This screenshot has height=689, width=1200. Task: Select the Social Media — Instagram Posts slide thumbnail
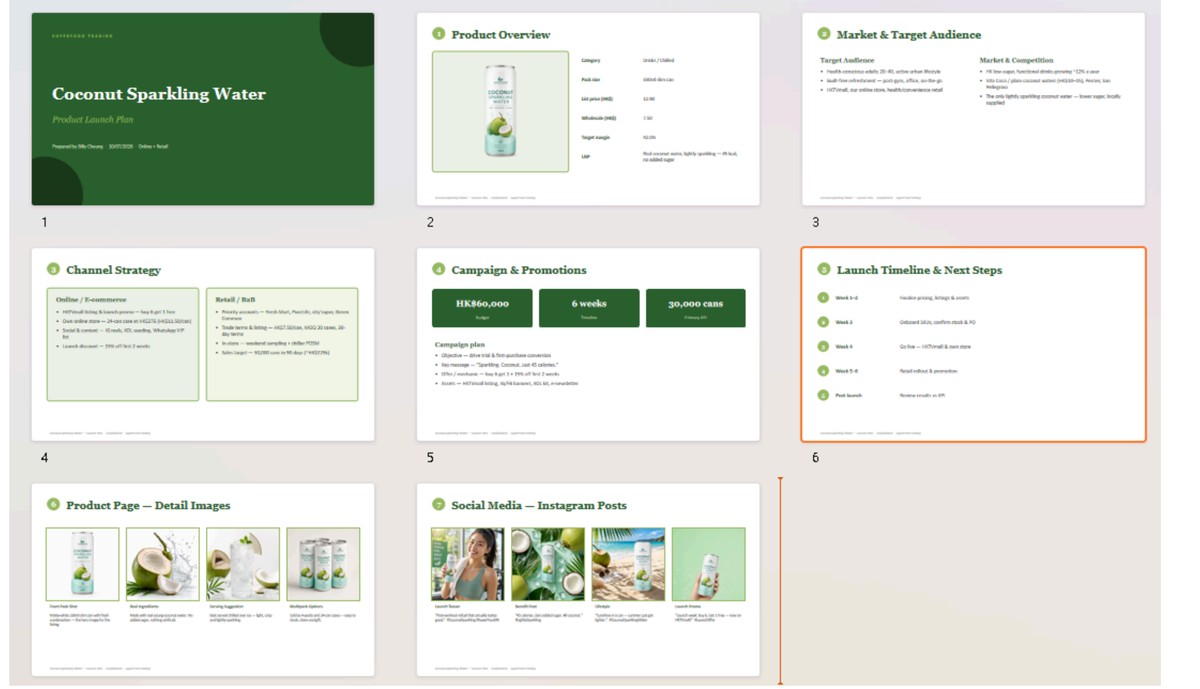[x=588, y=580]
